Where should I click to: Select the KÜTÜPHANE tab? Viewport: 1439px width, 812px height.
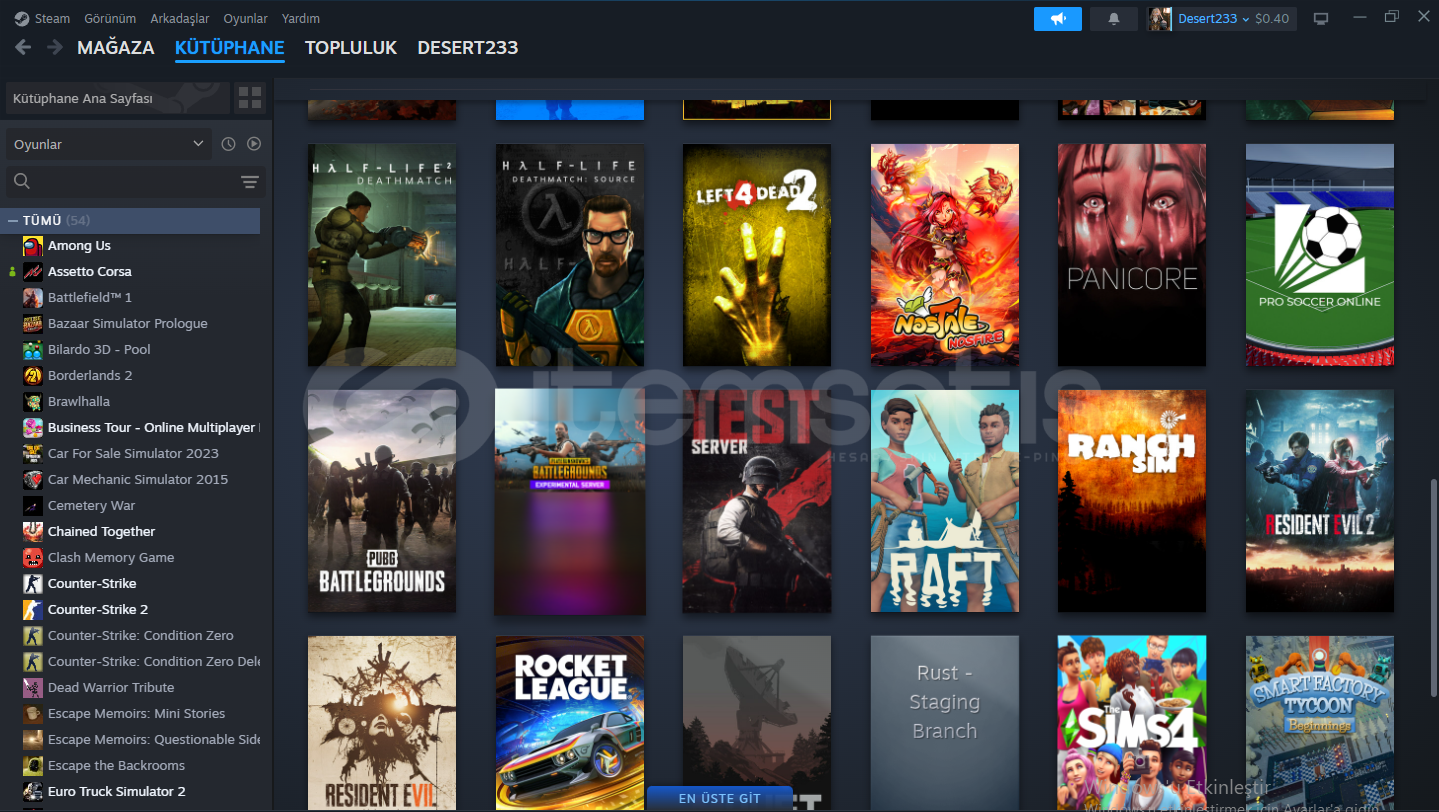(x=230, y=48)
